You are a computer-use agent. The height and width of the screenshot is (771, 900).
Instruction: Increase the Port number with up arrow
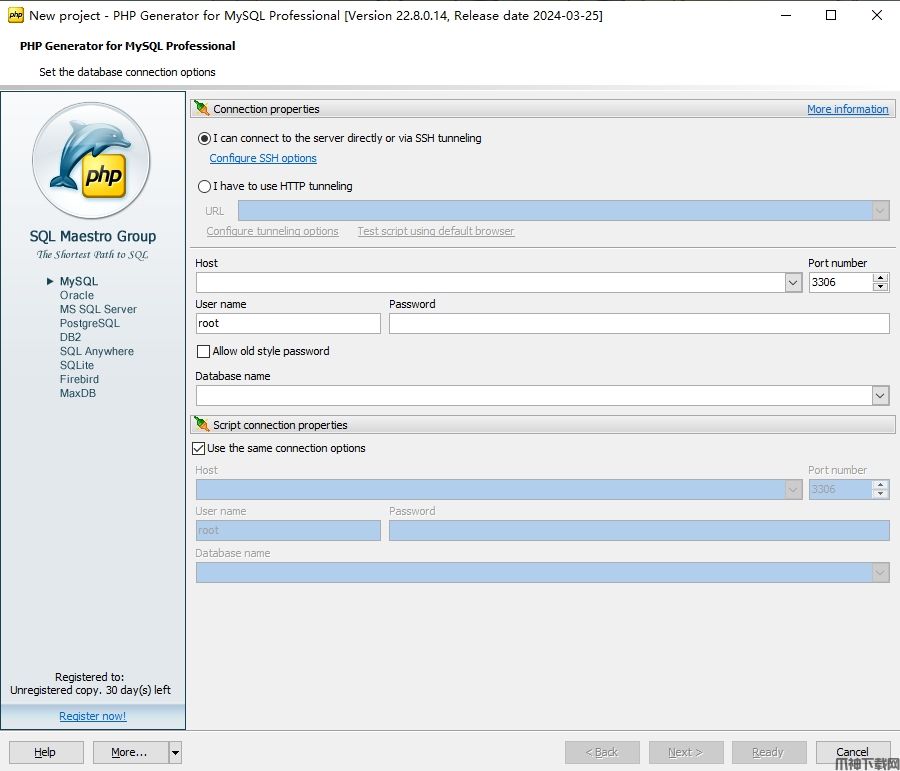pyautogui.click(x=880, y=278)
